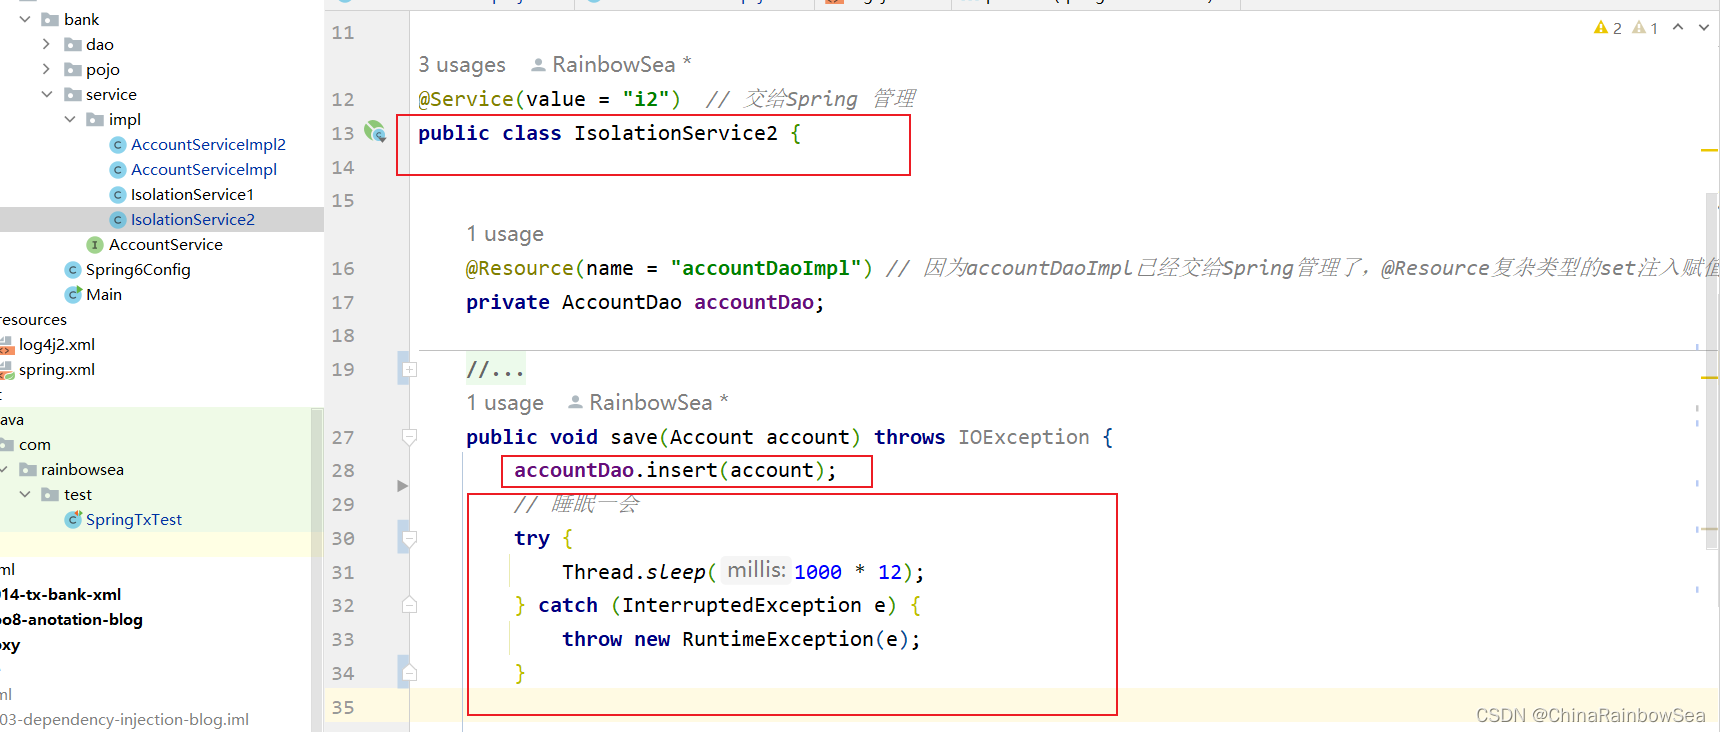The height and width of the screenshot is (732, 1720).
Task: Click RainbowSea author hint above class
Action: pyautogui.click(x=611, y=65)
